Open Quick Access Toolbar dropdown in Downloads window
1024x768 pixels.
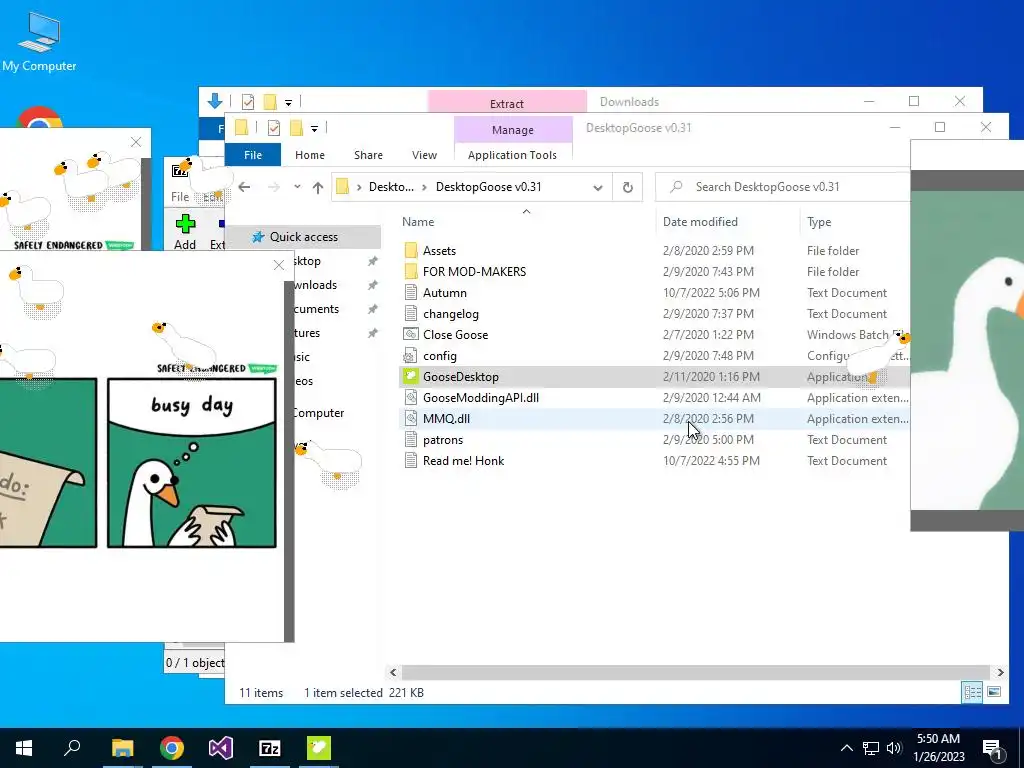pos(288,103)
